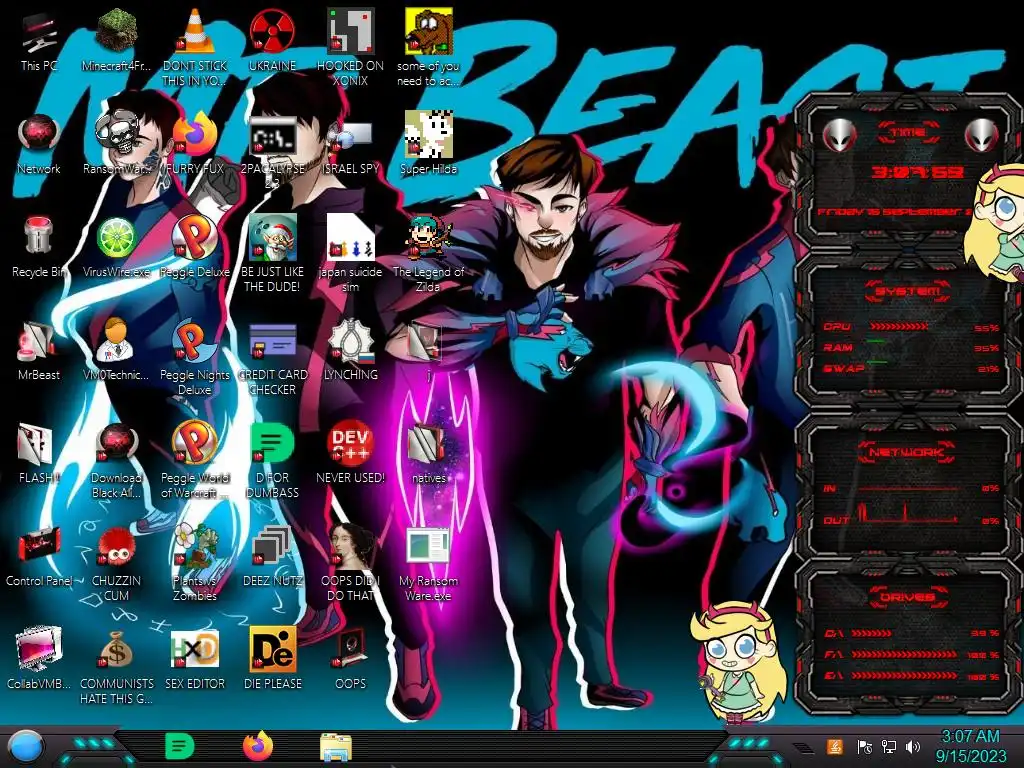Select VirusWire.exe lime icon
This screenshot has width=1024, height=768.
116,238
